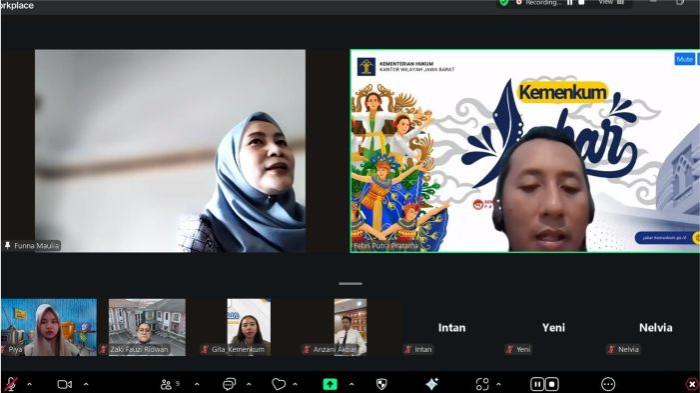
Task: Open the heart Reactions icon
Action: click(x=279, y=384)
